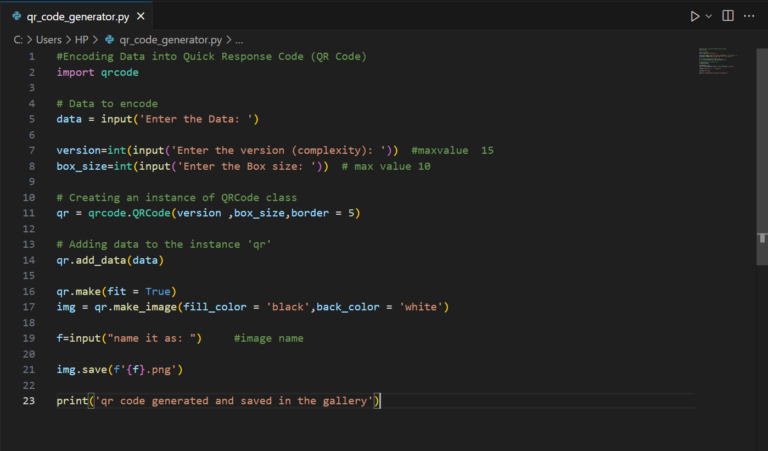The image size is (768, 451).
Task: Click the Python file icon in the tab
Action: pyautogui.click(x=17, y=16)
